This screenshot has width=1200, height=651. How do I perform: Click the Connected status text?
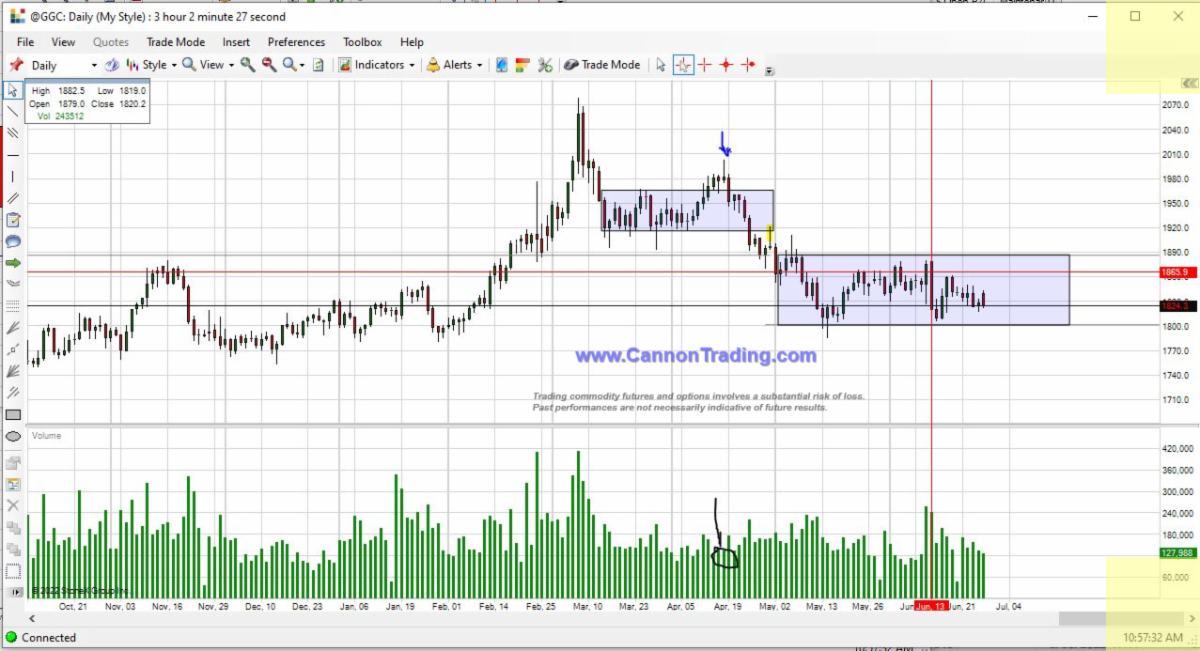click(x=48, y=637)
